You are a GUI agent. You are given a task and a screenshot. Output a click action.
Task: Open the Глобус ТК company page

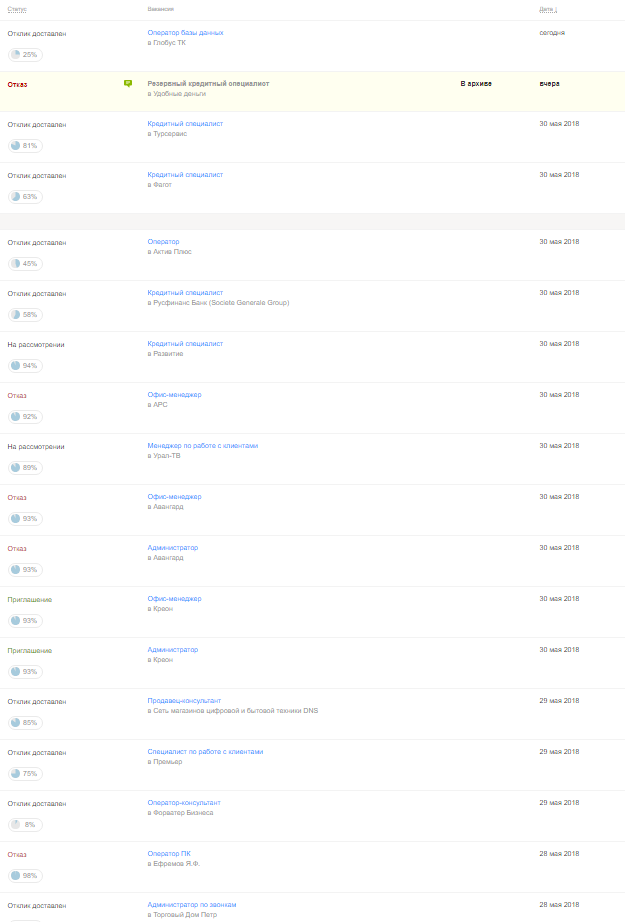171,42
